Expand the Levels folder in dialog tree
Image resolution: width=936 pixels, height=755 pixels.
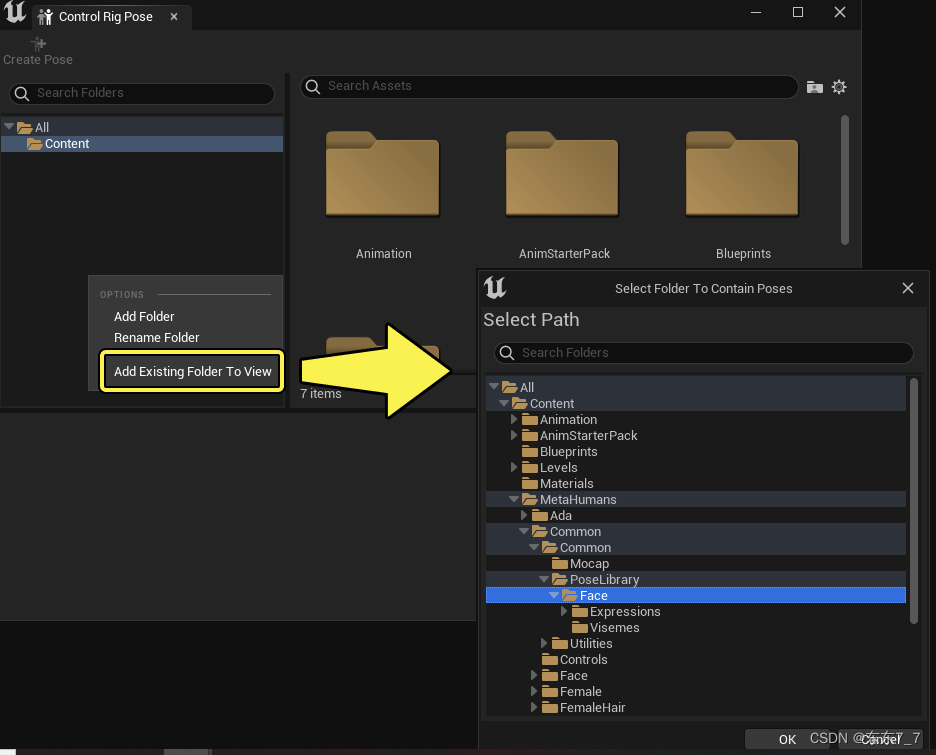coord(514,467)
